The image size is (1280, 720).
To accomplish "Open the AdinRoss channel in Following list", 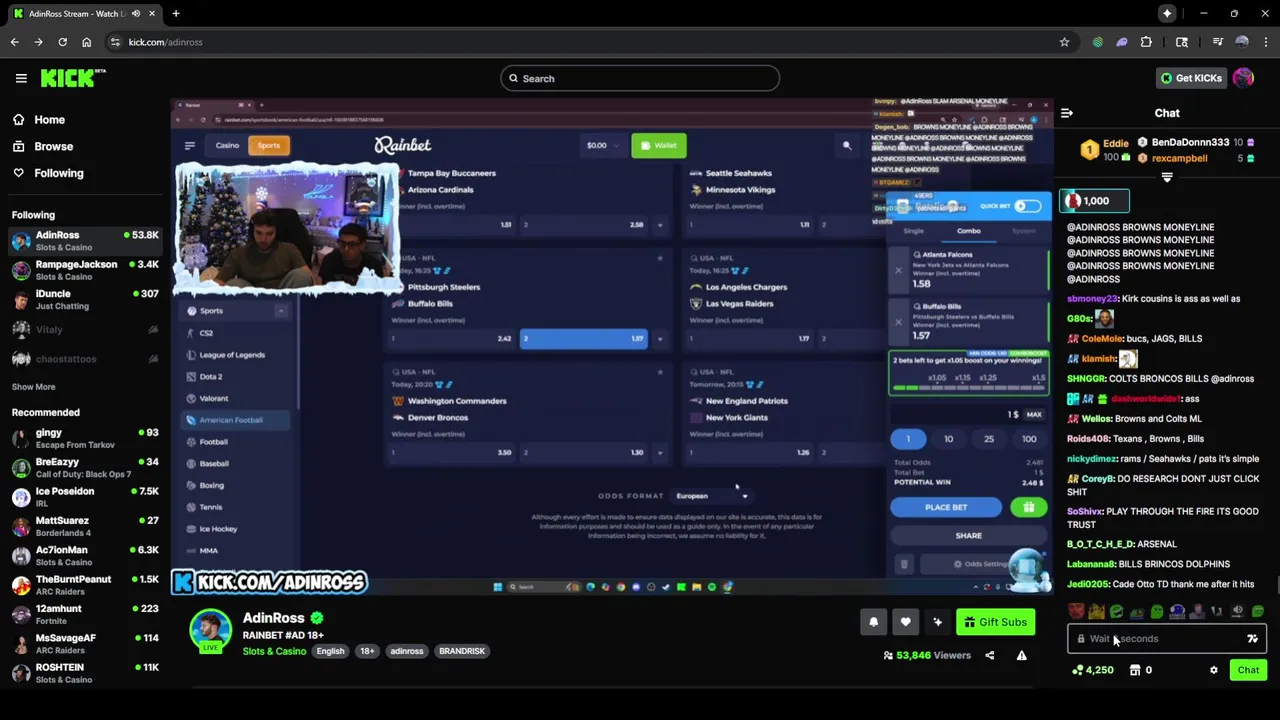I will coord(85,241).
